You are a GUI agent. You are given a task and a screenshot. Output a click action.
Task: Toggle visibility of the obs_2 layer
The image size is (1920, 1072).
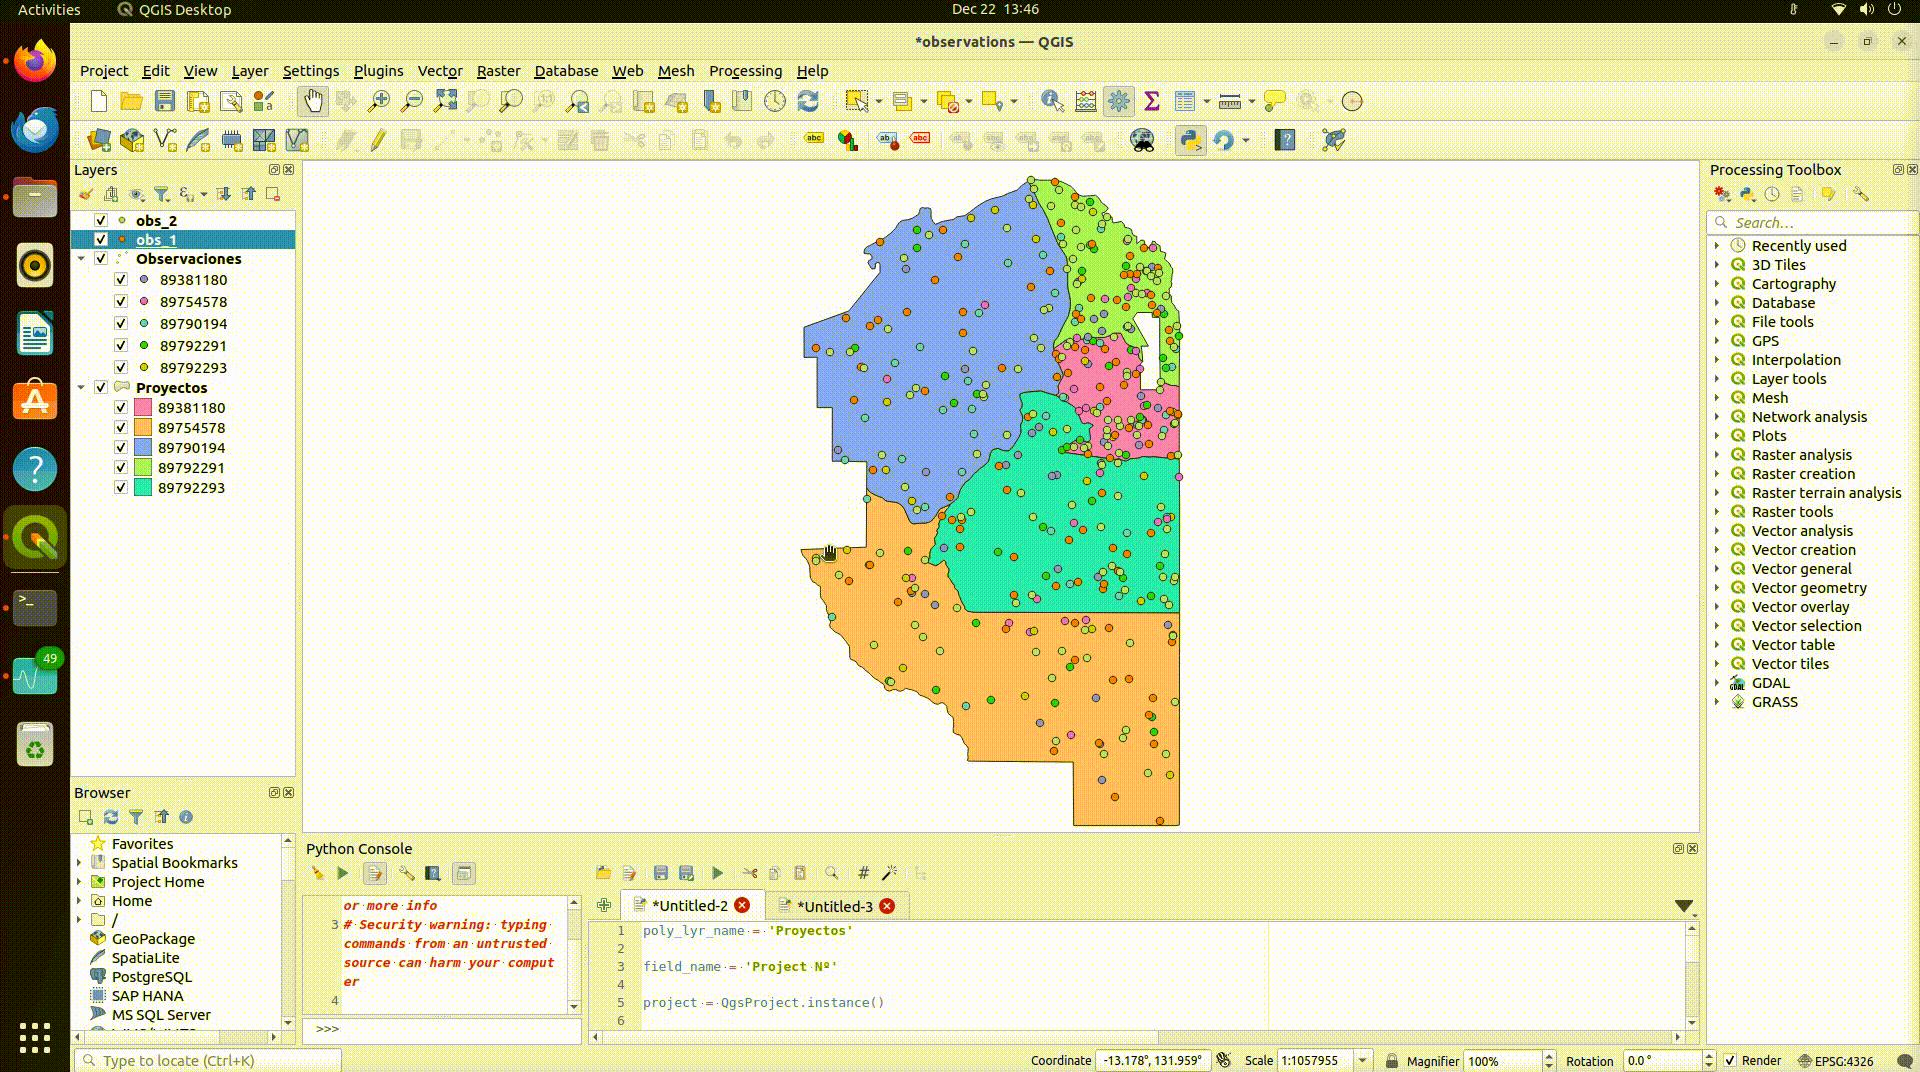(101, 220)
